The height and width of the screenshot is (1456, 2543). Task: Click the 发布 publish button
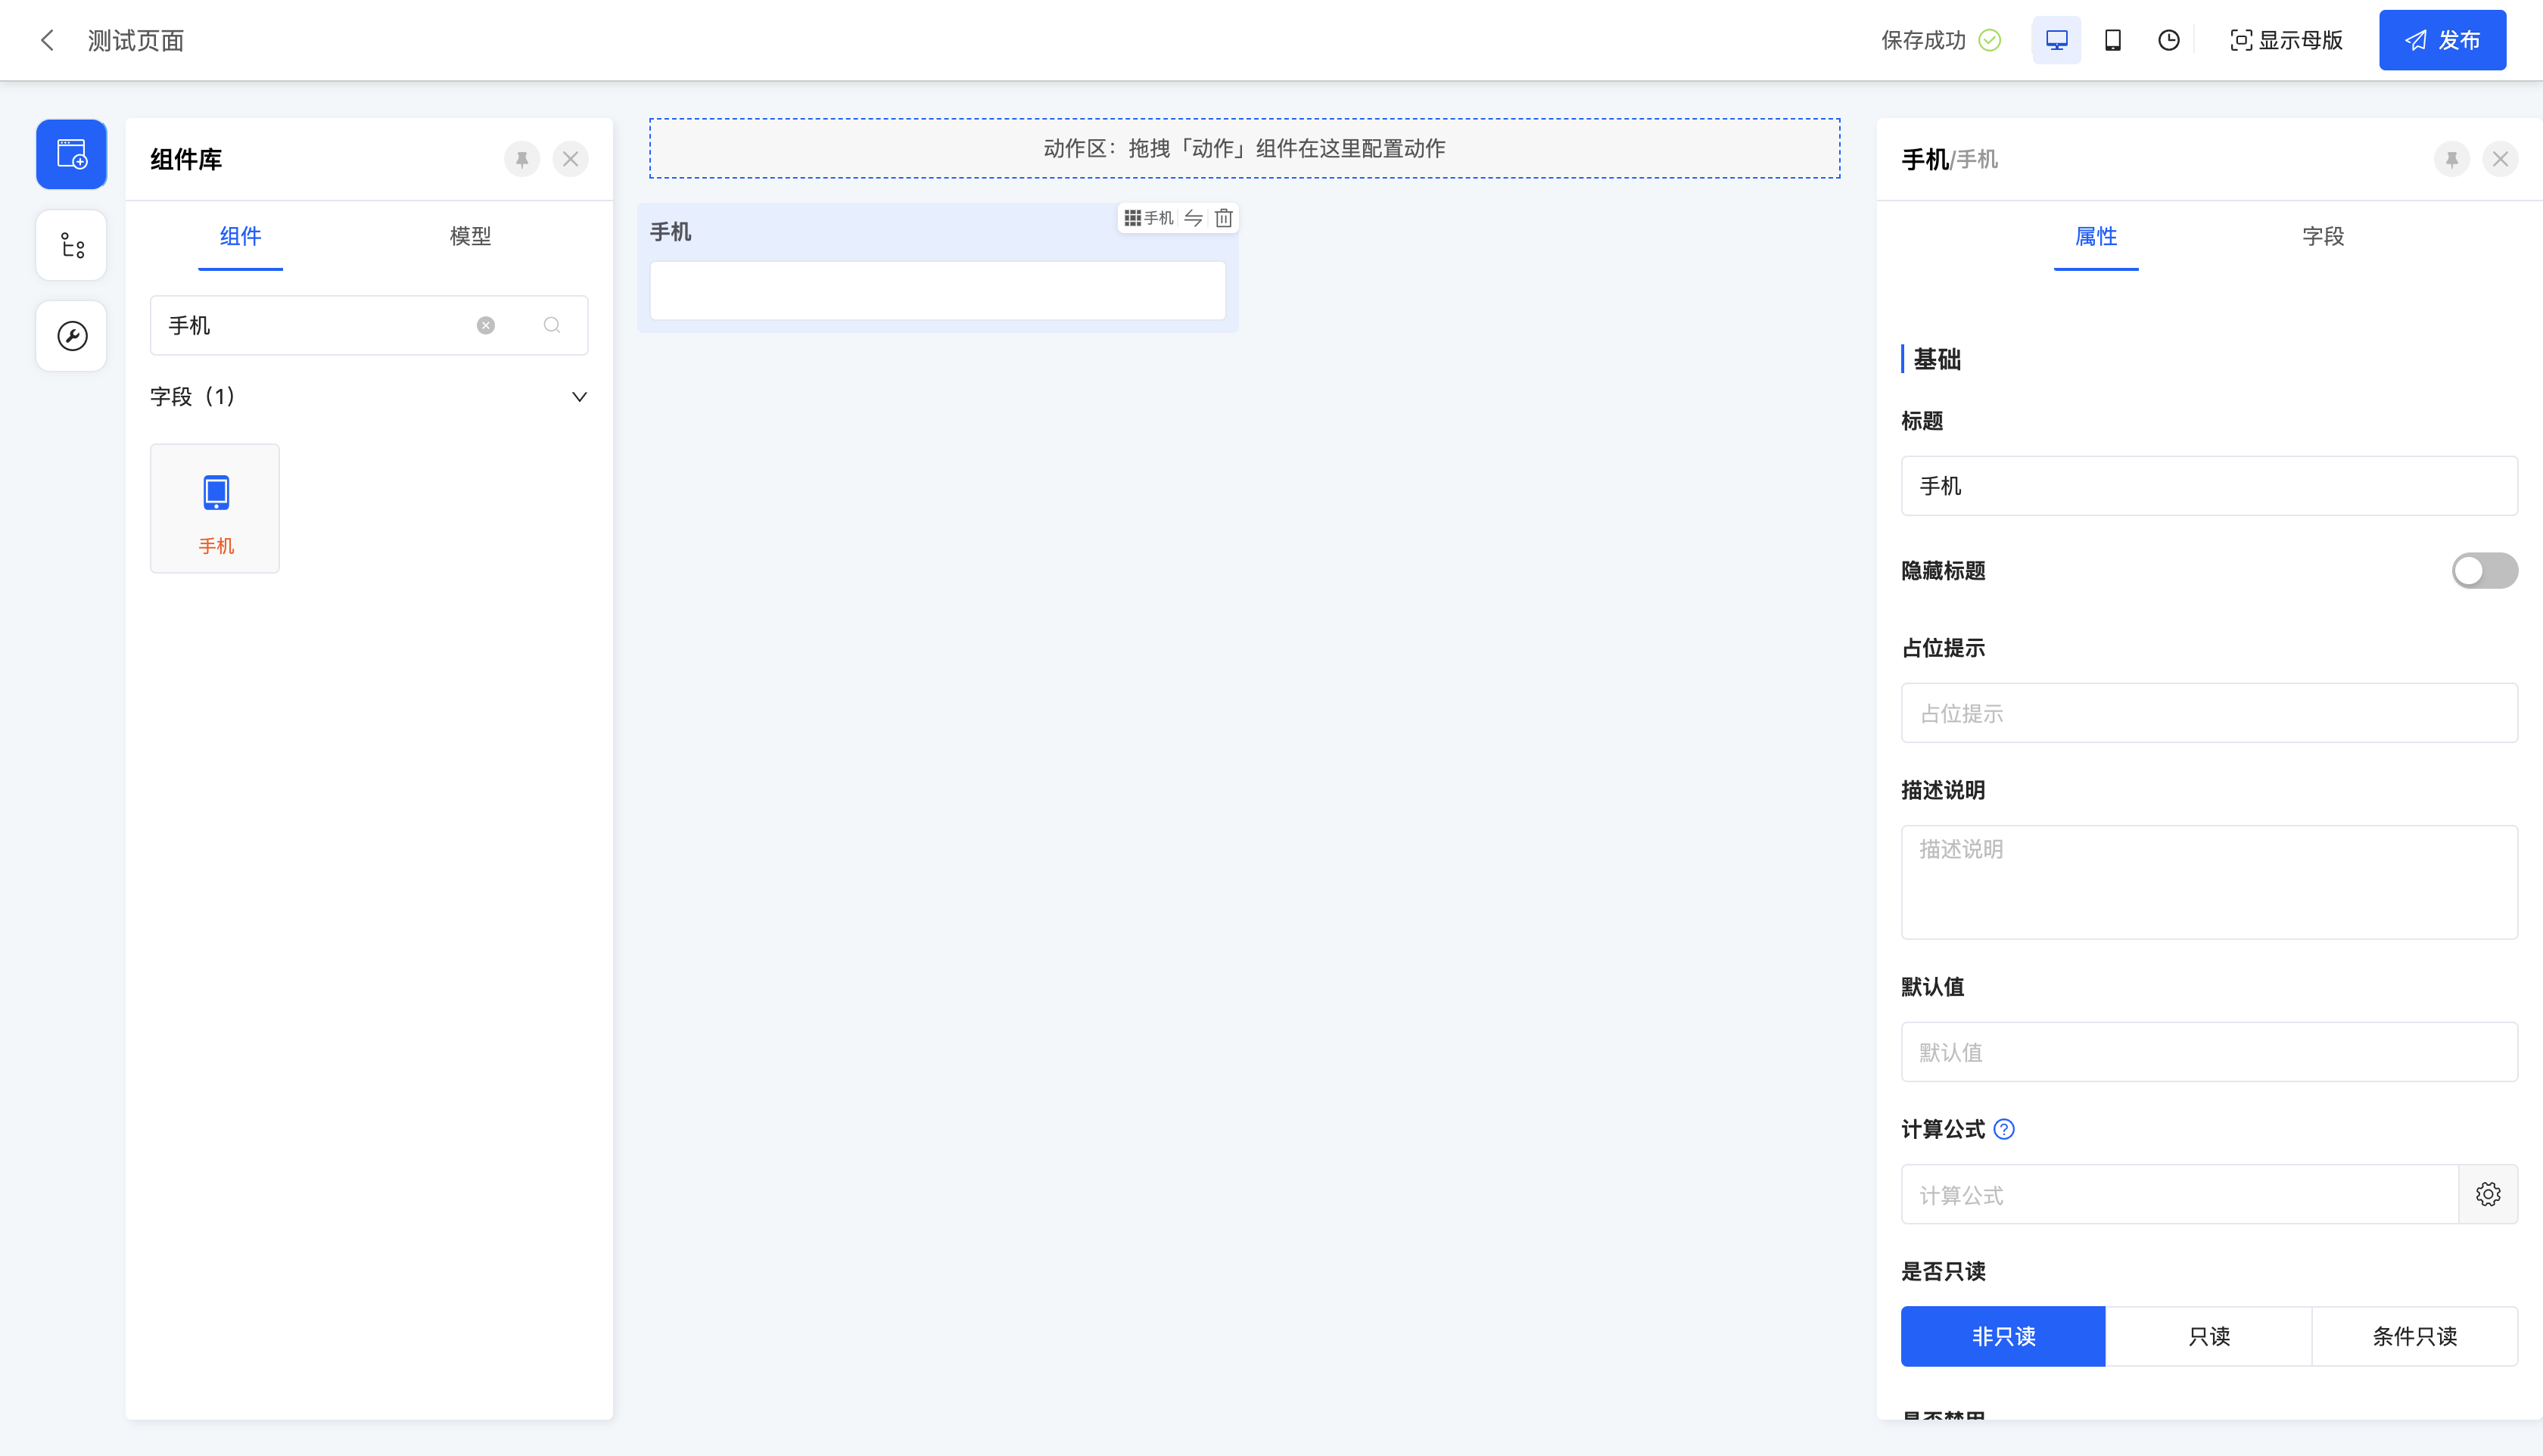(2442, 40)
